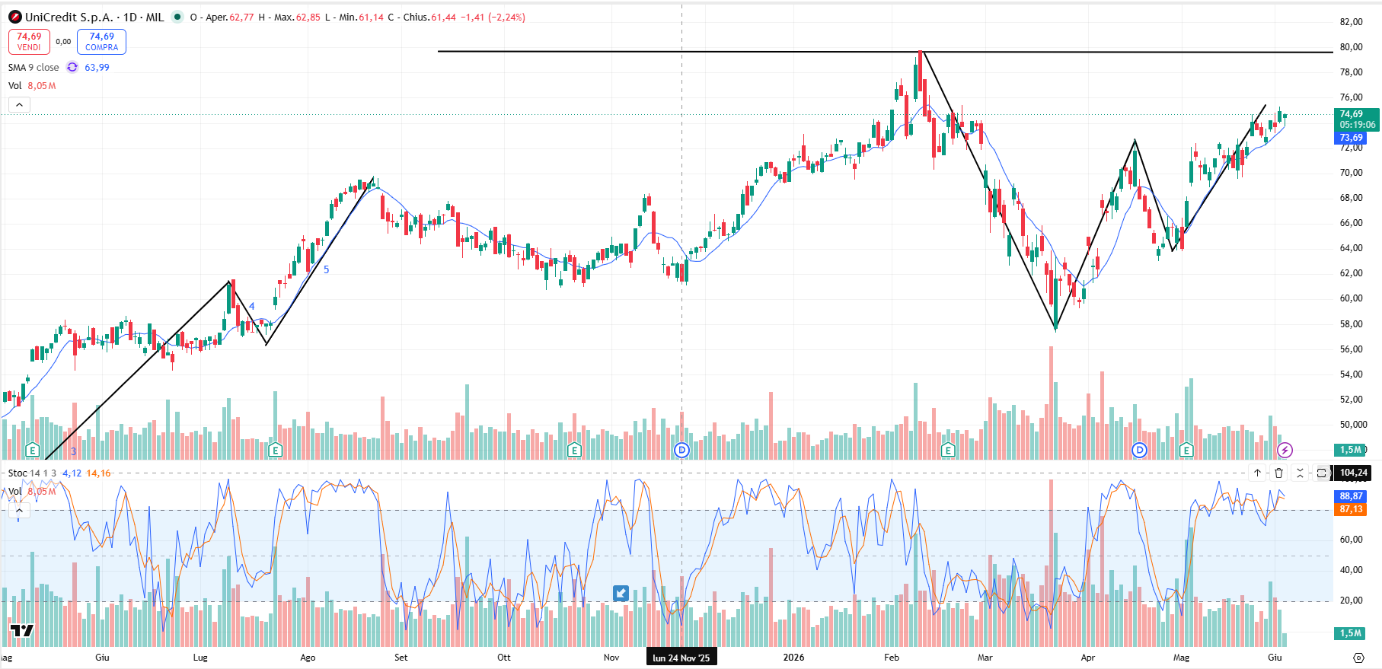
Task: Maximize the Stoc pane
Action: point(1321,472)
